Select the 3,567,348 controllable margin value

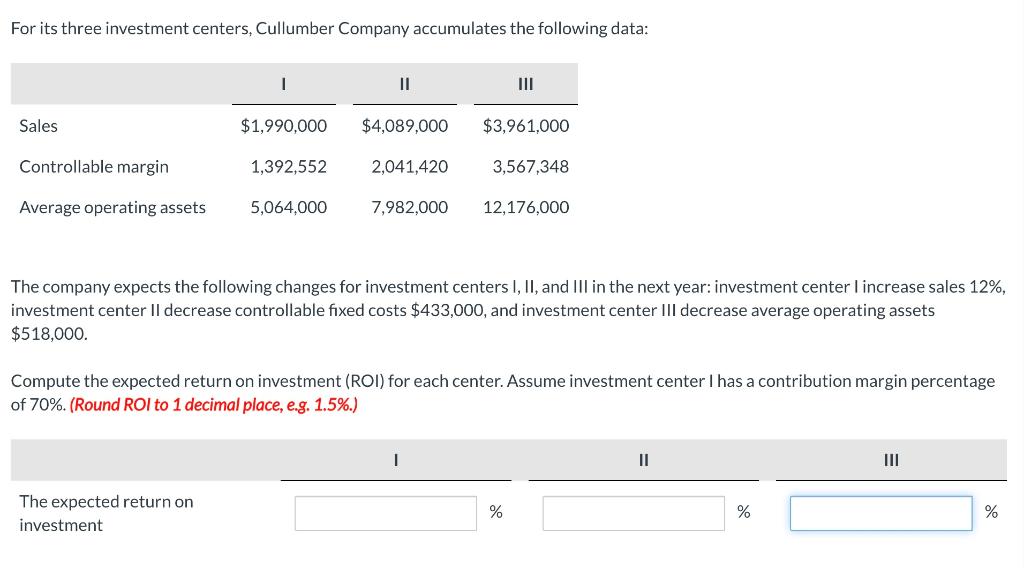click(531, 167)
